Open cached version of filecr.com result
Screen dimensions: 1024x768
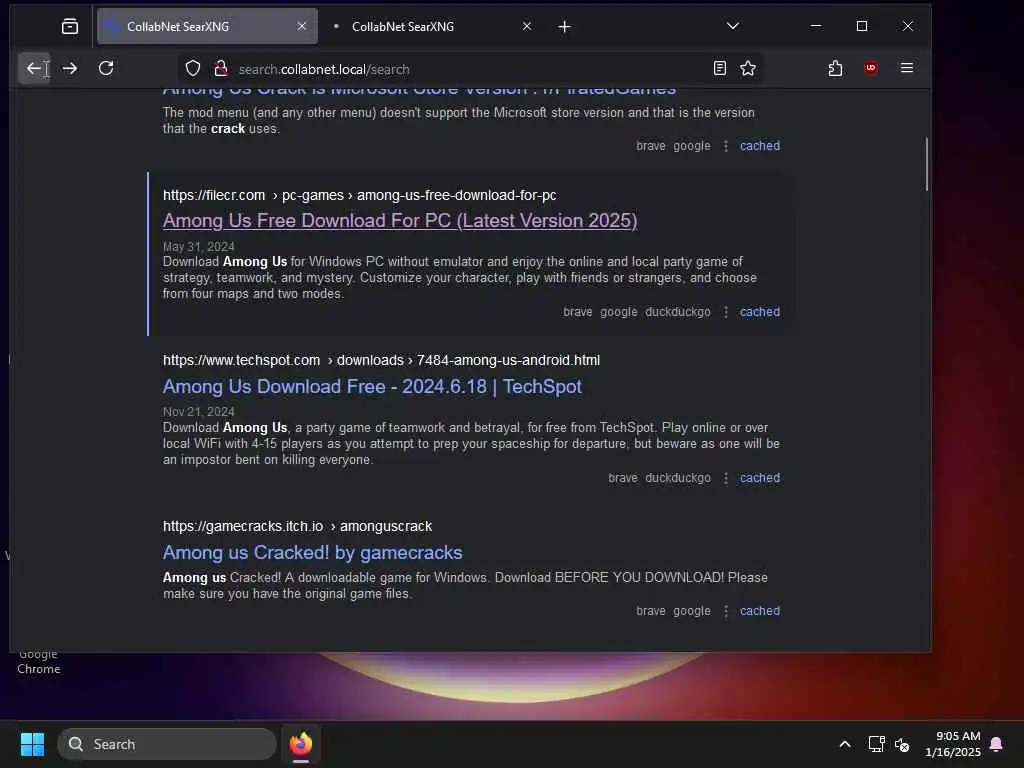[x=760, y=312]
